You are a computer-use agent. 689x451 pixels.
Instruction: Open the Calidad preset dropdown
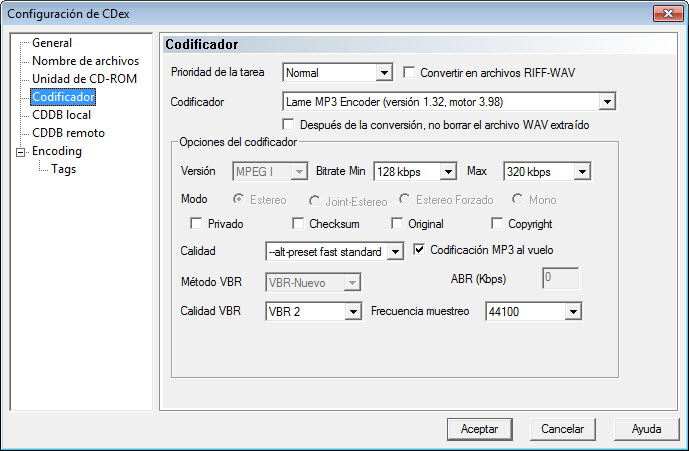(x=395, y=252)
